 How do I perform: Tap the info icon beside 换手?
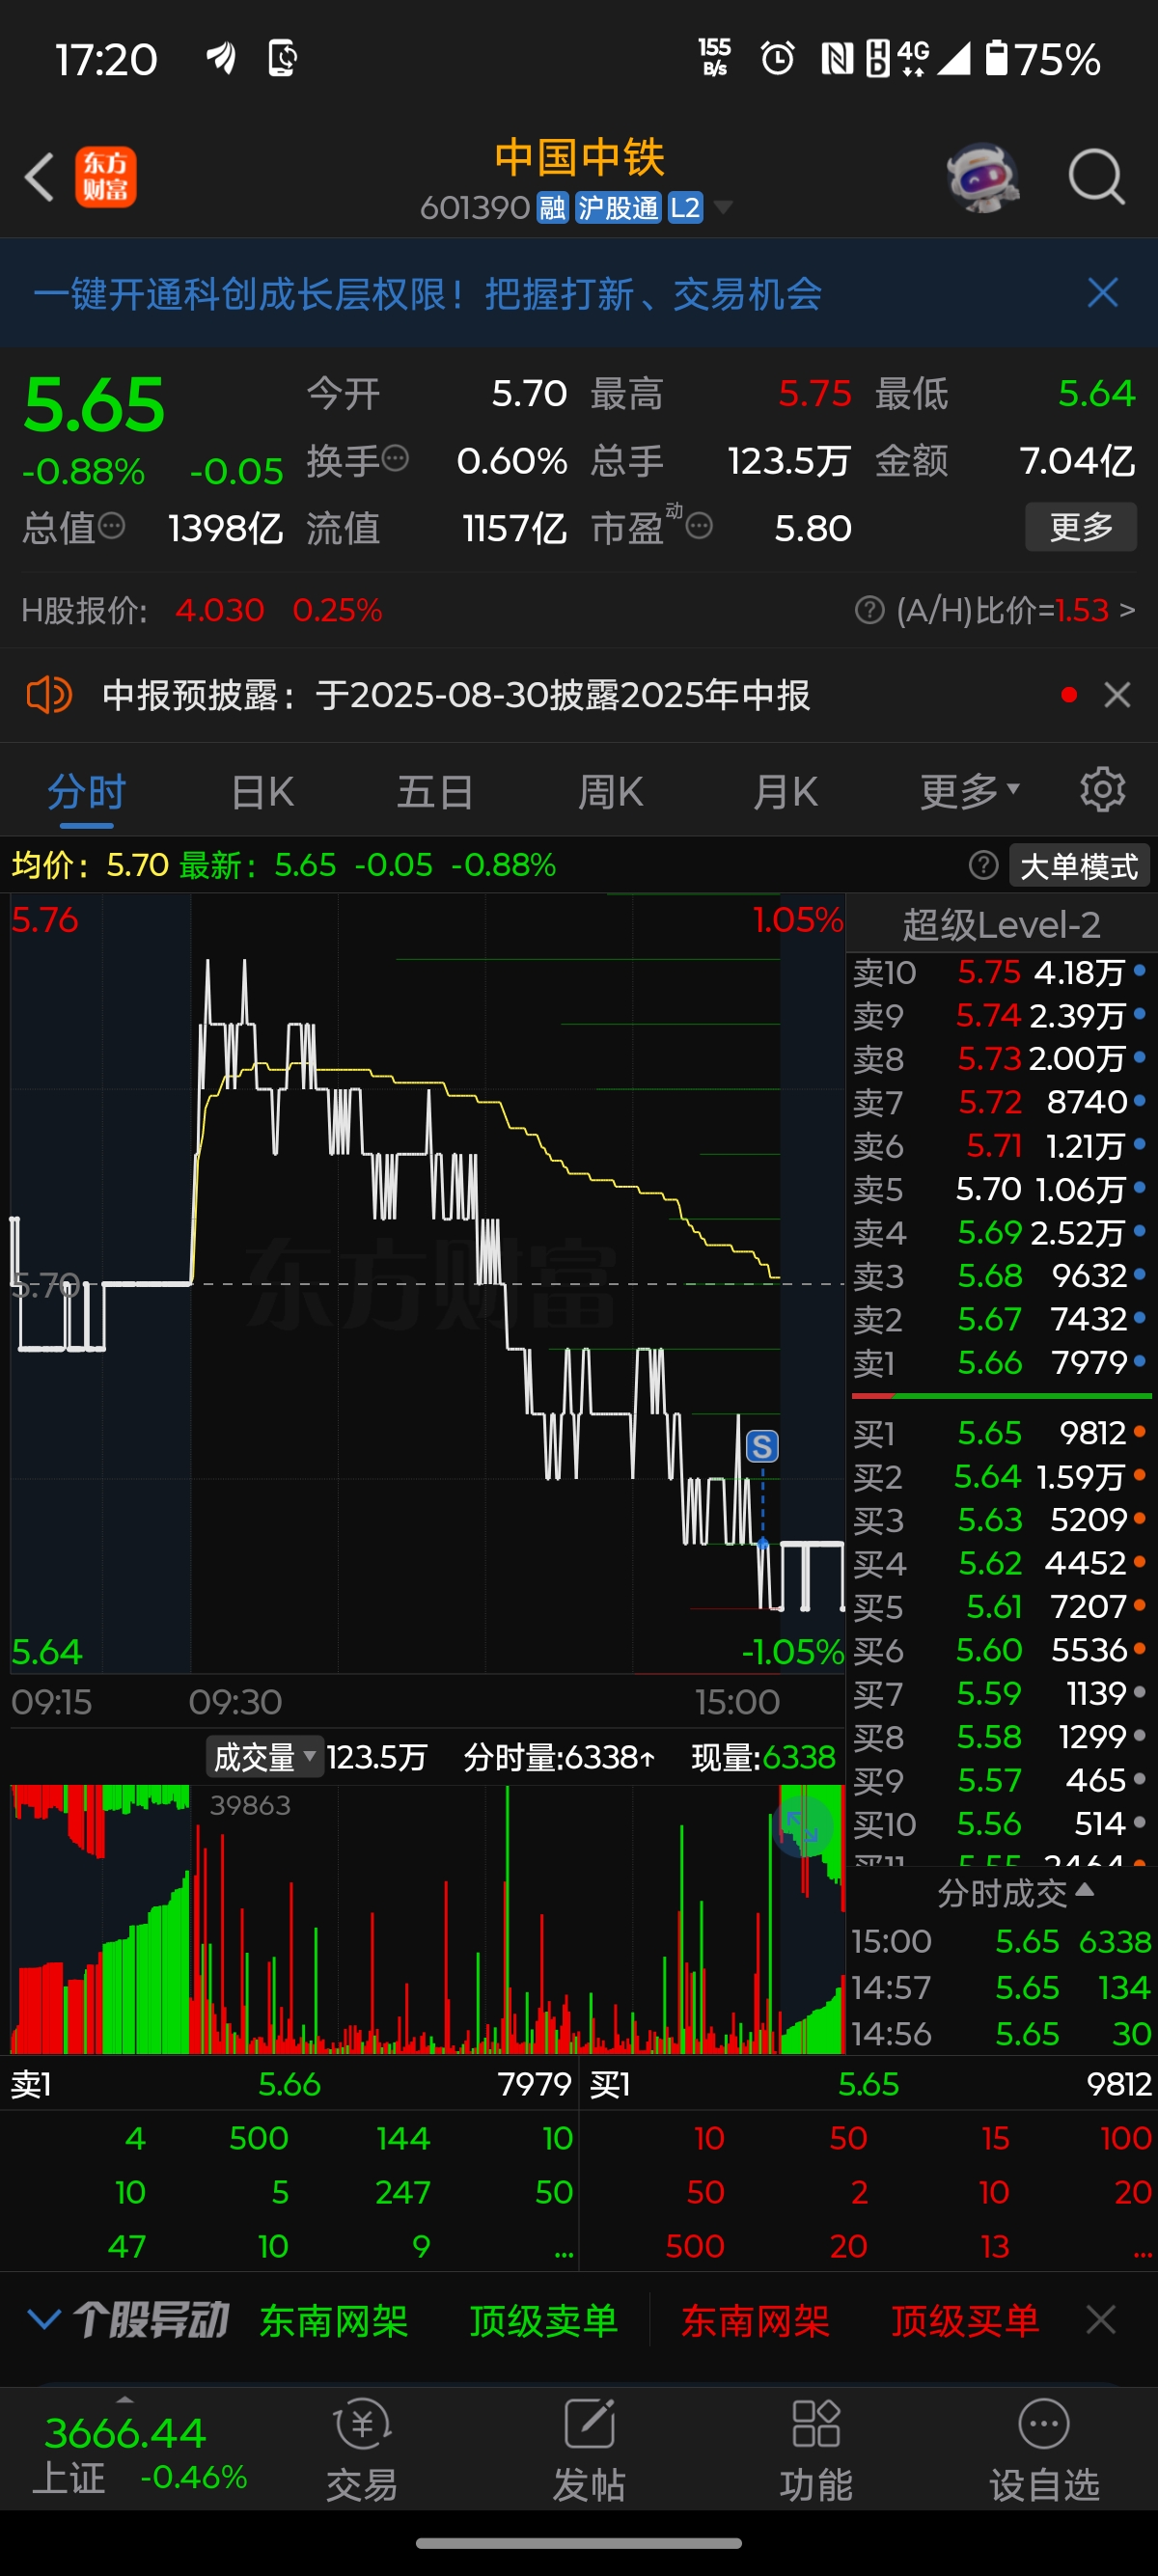click(396, 459)
